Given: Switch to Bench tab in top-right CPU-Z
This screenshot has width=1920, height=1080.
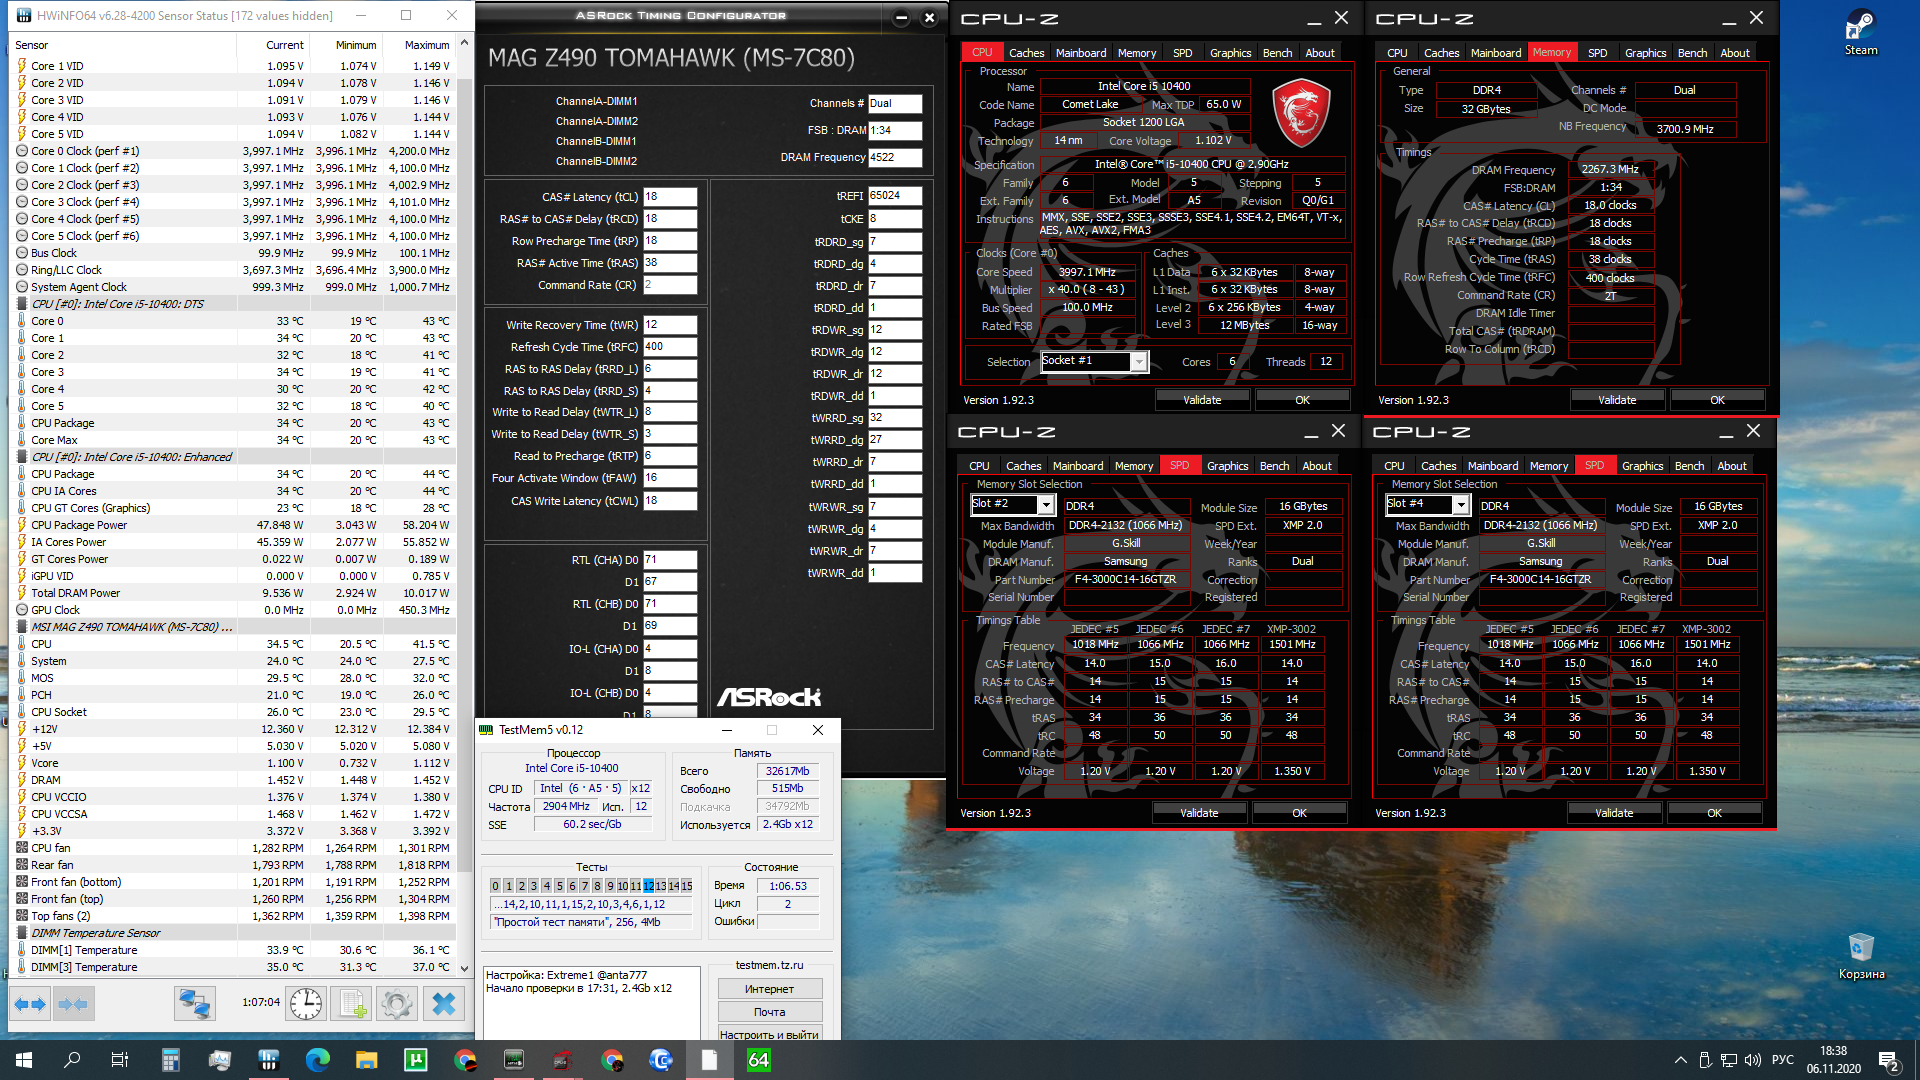Looking at the screenshot, I should (x=1692, y=53).
